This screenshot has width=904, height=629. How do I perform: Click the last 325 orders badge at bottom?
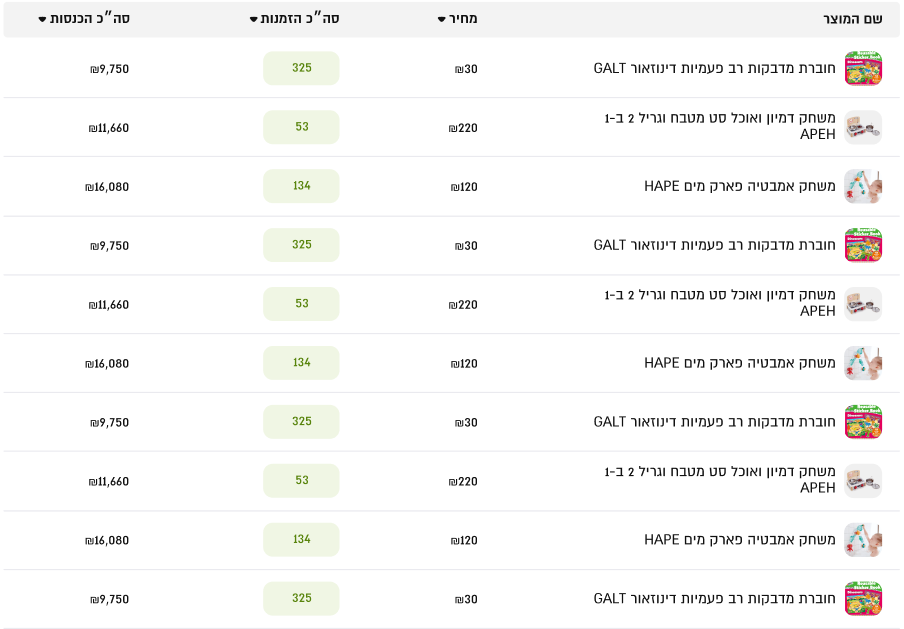click(x=302, y=598)
